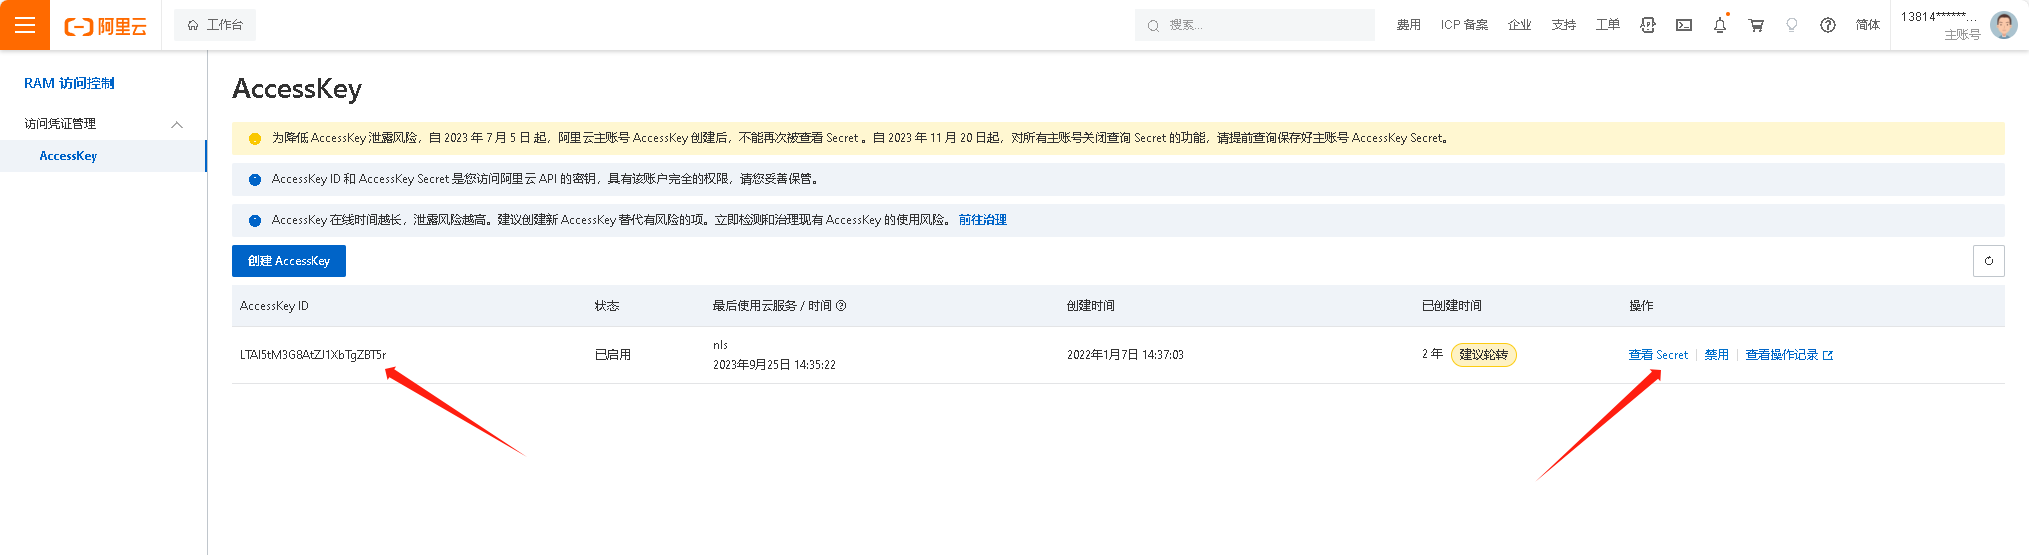Open the ICP 备案 menu
Viewport: 2029px width, 555px height.
pos(1464,25)
